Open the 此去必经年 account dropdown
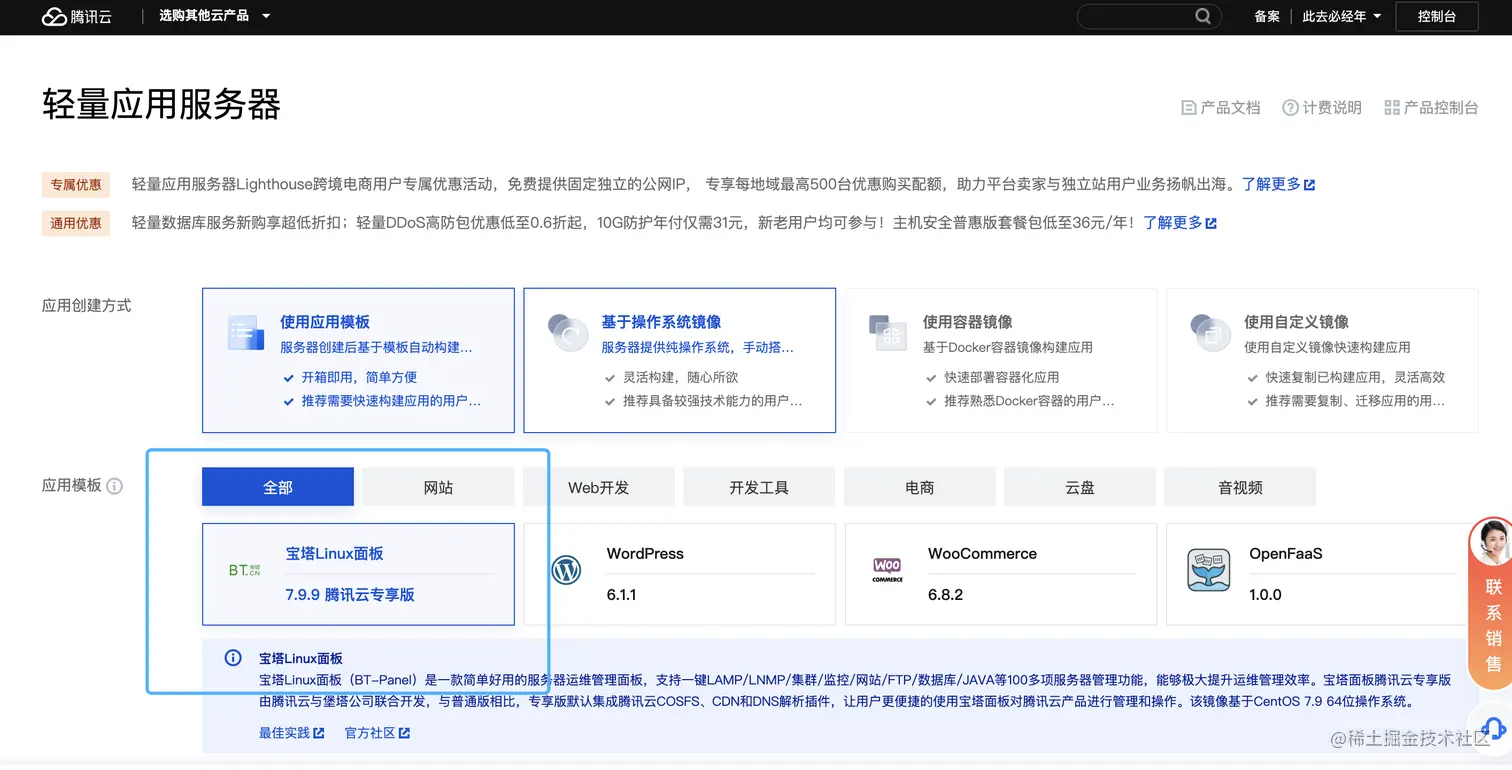 pos(1341,17)
